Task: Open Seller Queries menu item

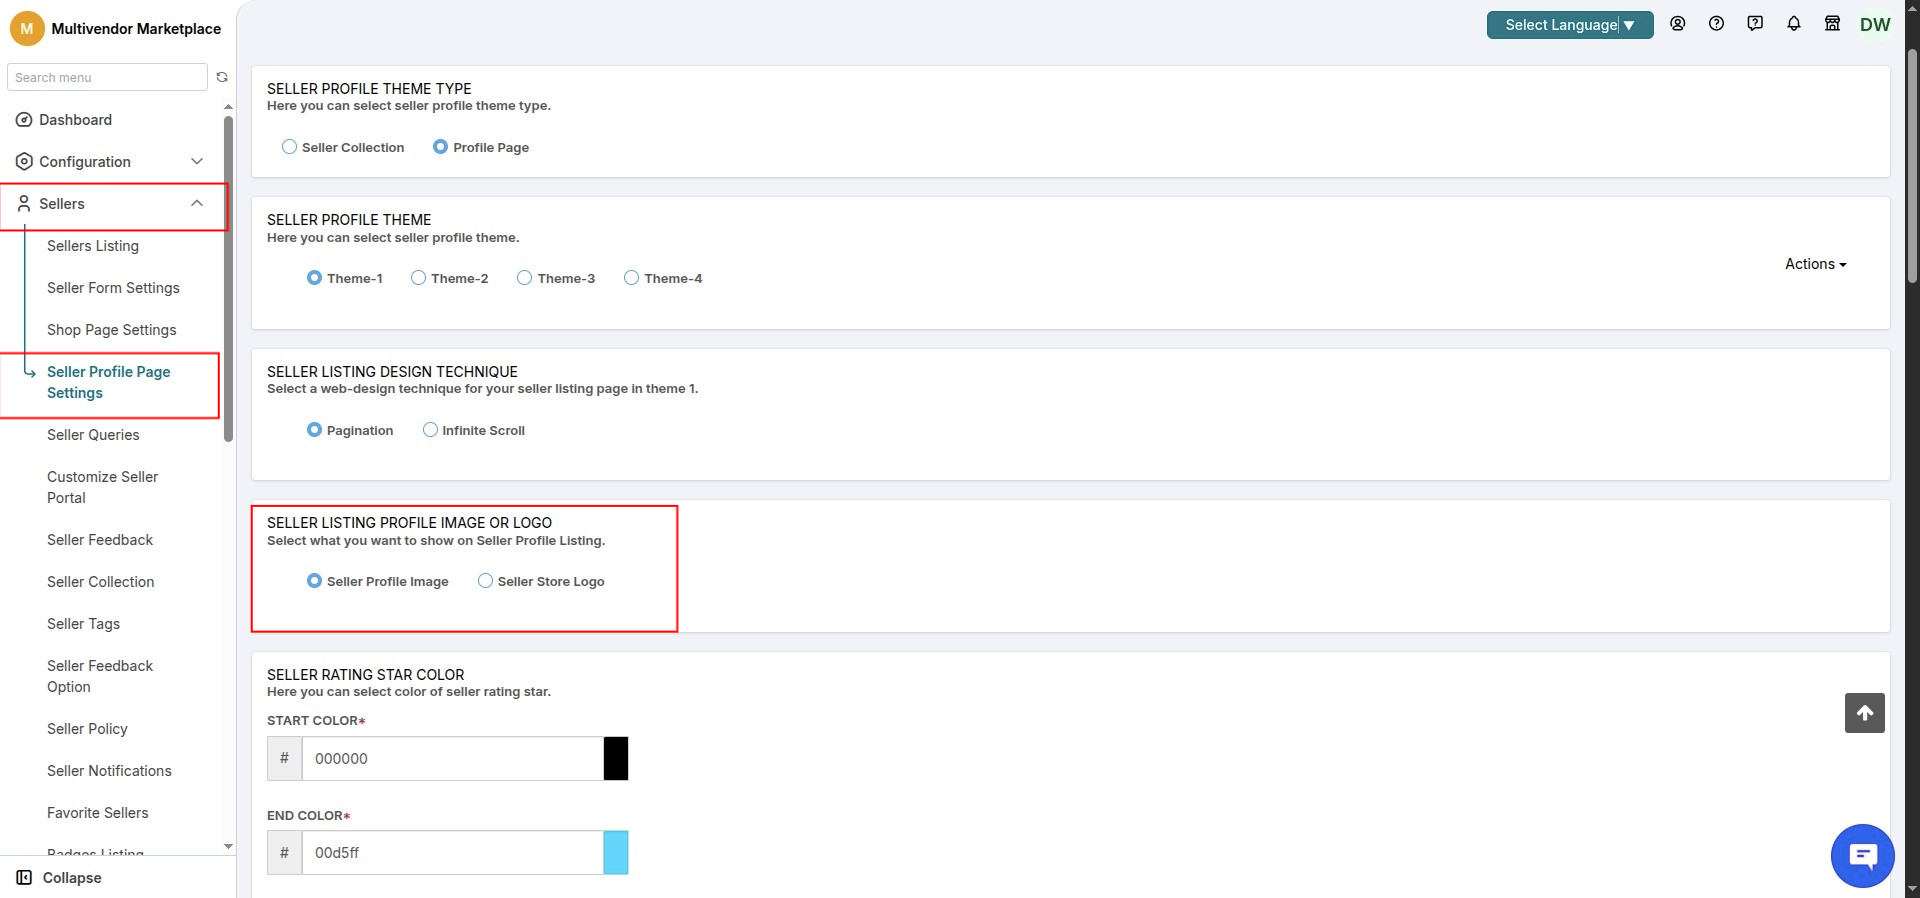Action: pos(93,435)
